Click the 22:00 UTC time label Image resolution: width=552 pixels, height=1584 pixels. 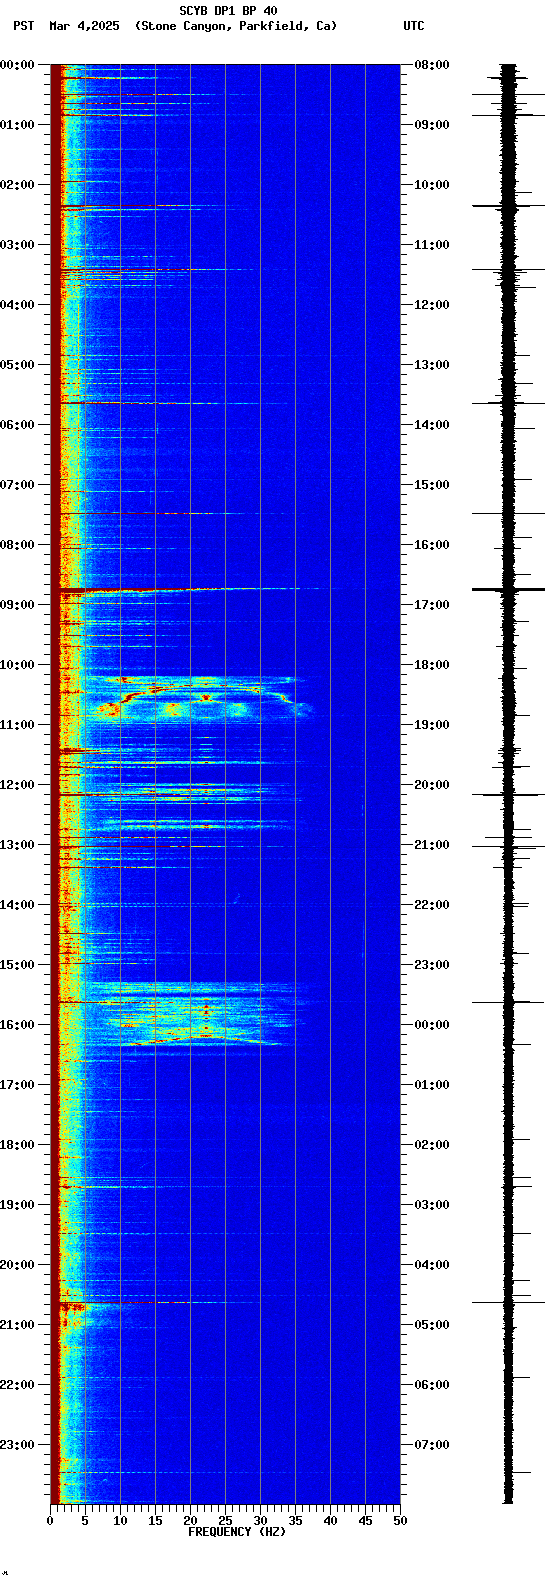tap(432, 905)
